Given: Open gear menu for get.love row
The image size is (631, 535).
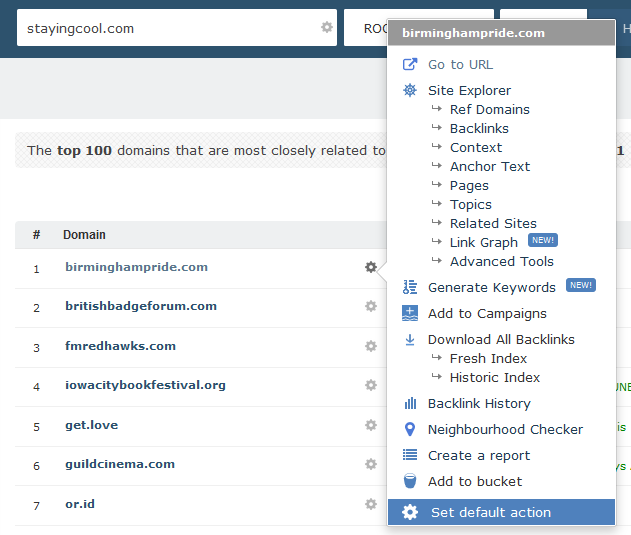Looking at the screenshot, I should (371, 425).
